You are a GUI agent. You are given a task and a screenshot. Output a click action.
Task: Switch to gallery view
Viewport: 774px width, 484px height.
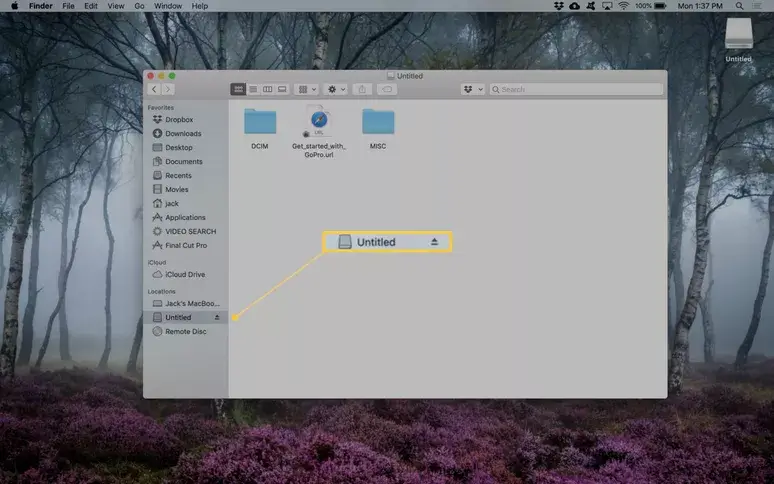[x=282, y=89]
